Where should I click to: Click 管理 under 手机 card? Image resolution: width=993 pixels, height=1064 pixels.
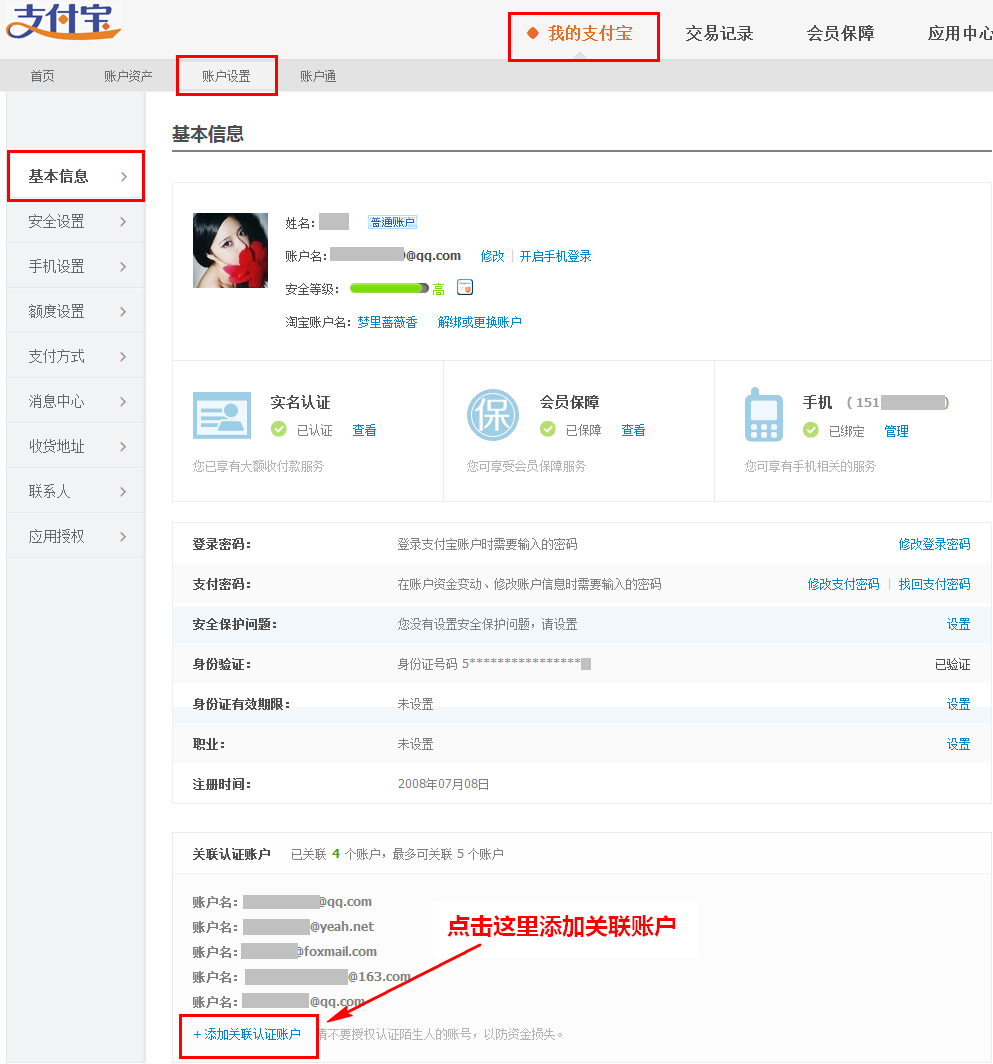click(x=896, y=431)
